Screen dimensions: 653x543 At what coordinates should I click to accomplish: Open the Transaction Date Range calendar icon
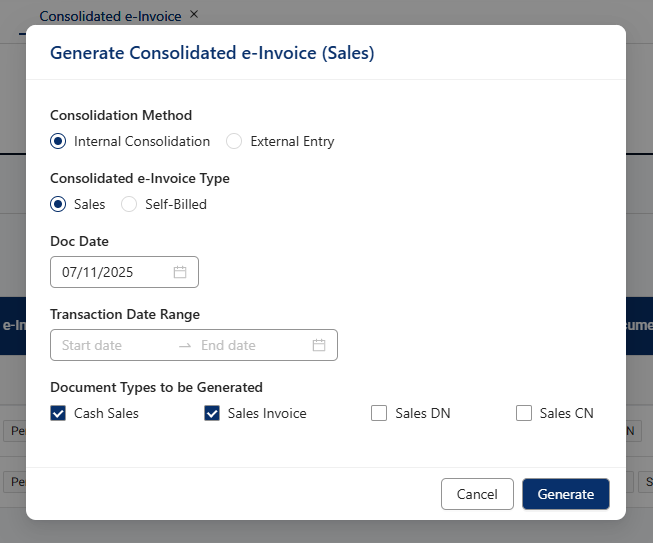[x=319, y=345]
